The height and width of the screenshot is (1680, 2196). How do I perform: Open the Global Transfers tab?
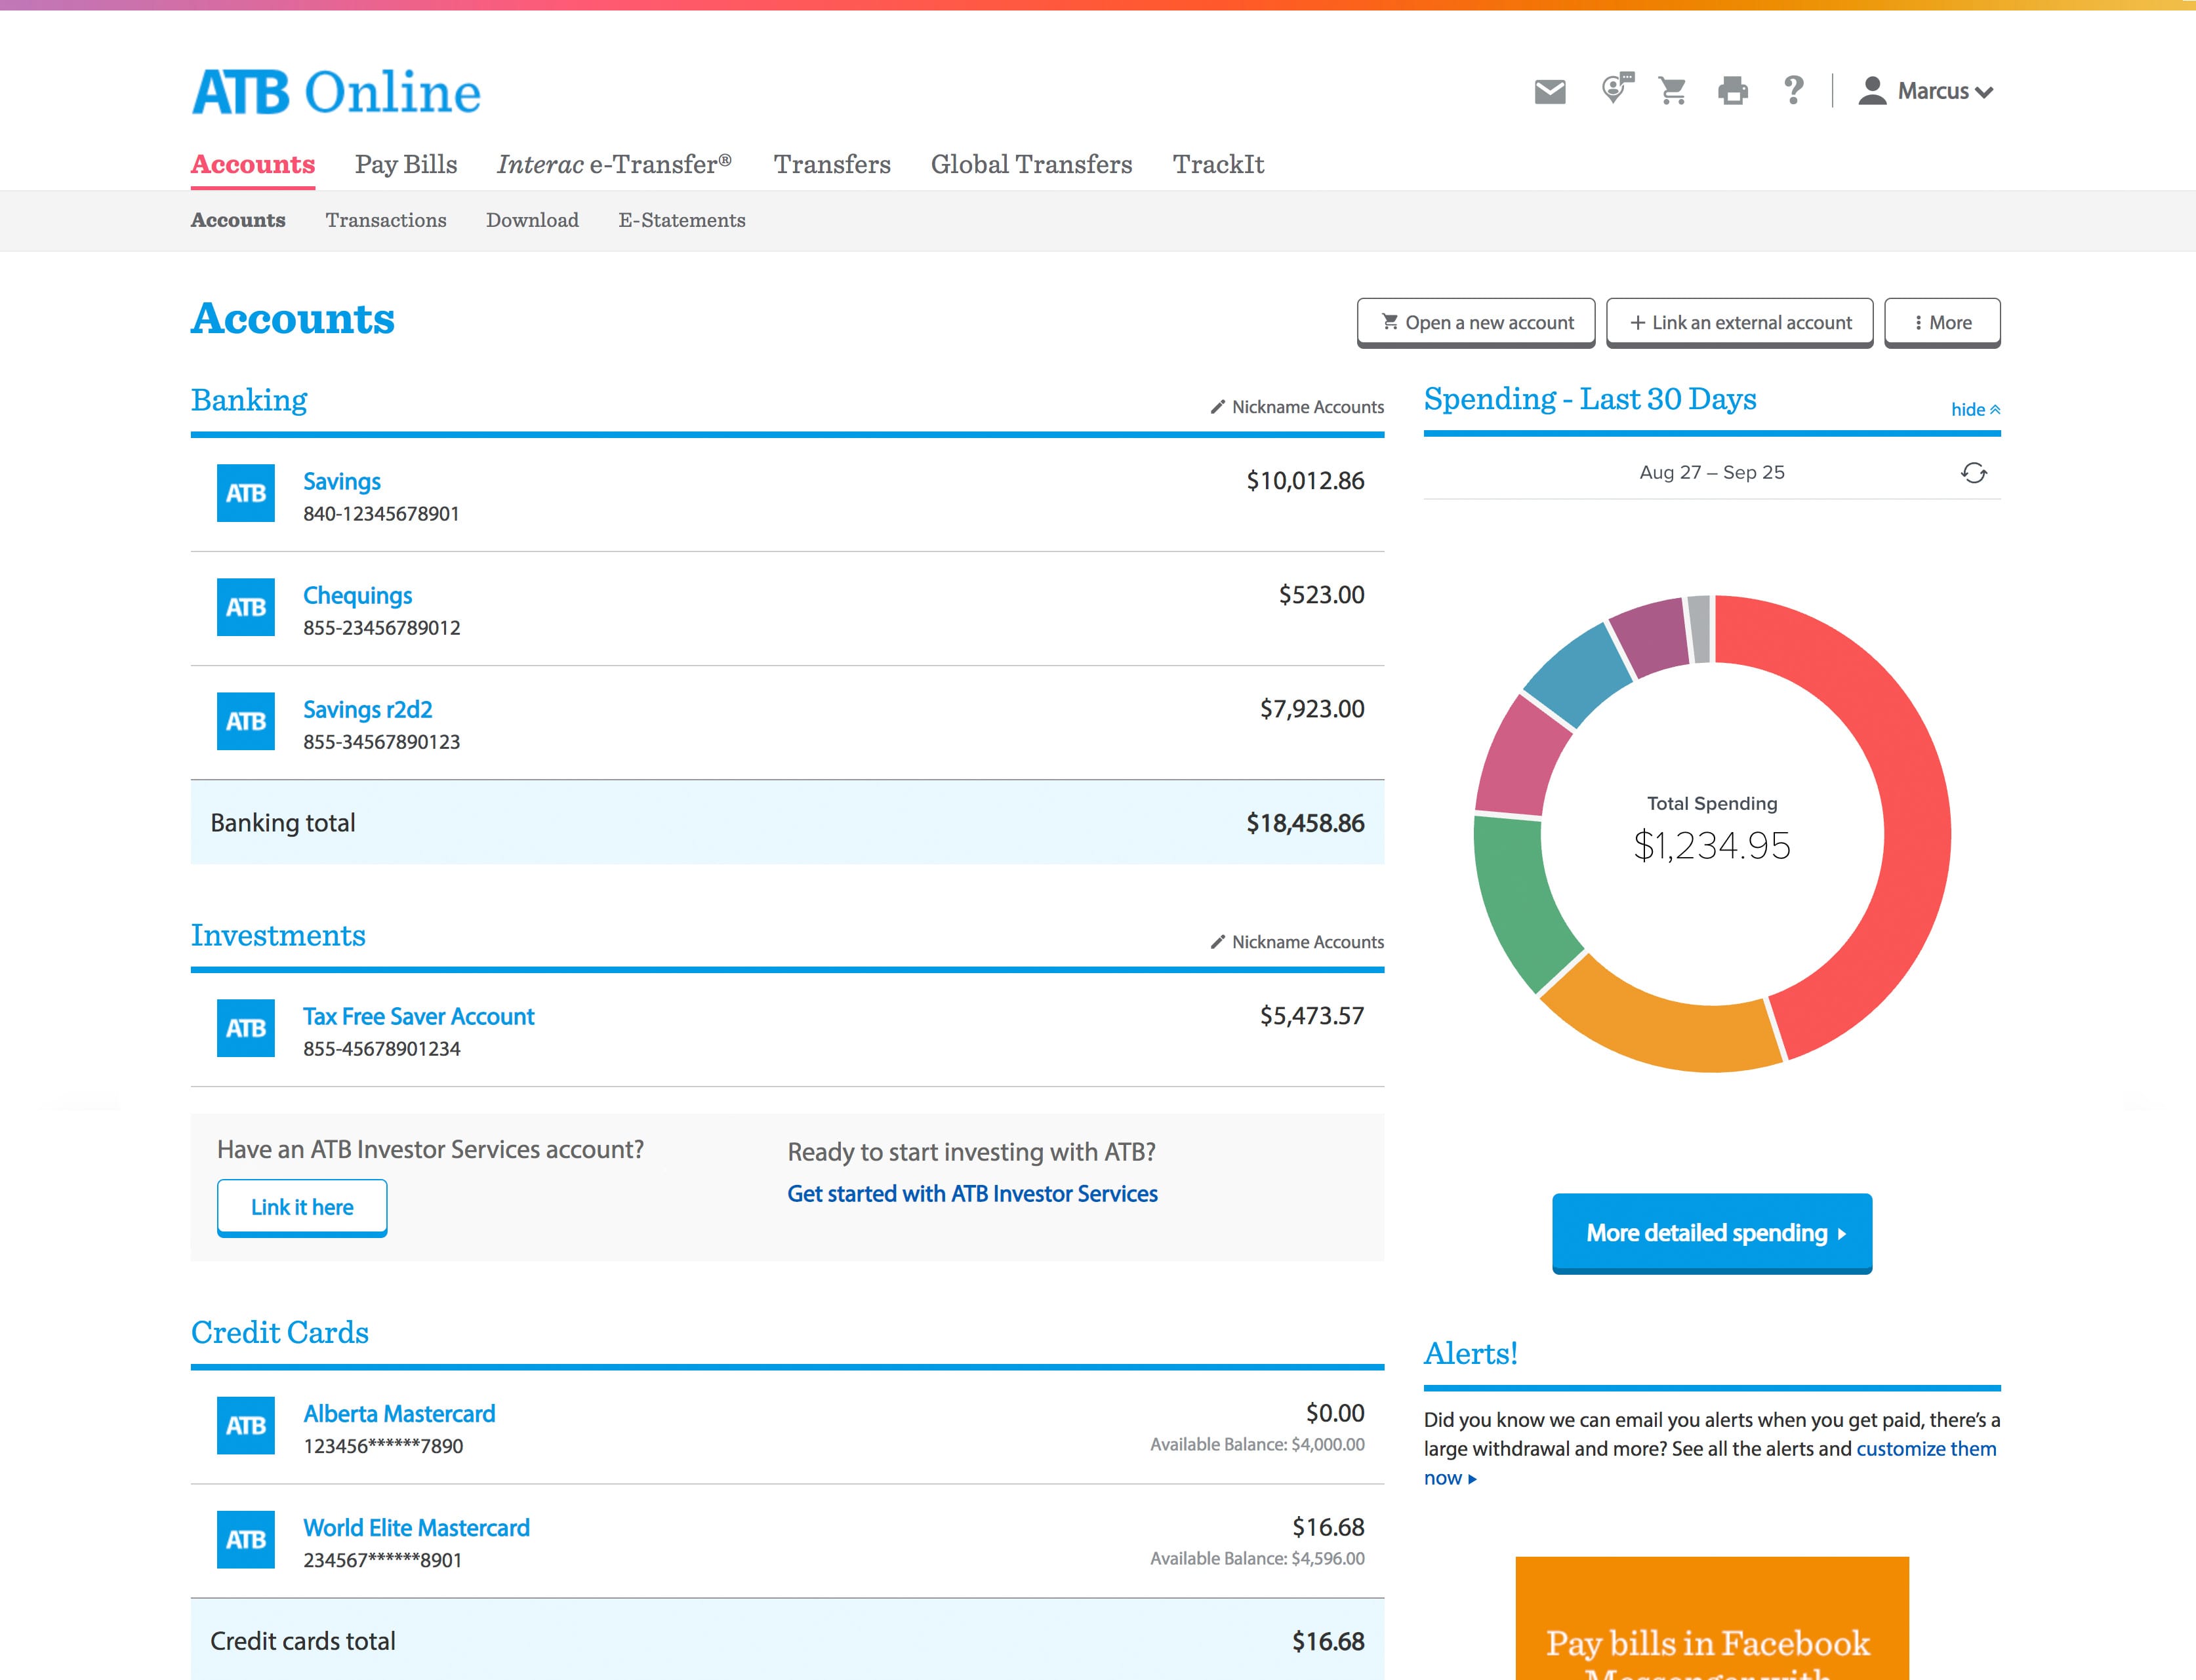click(1032, 164)
